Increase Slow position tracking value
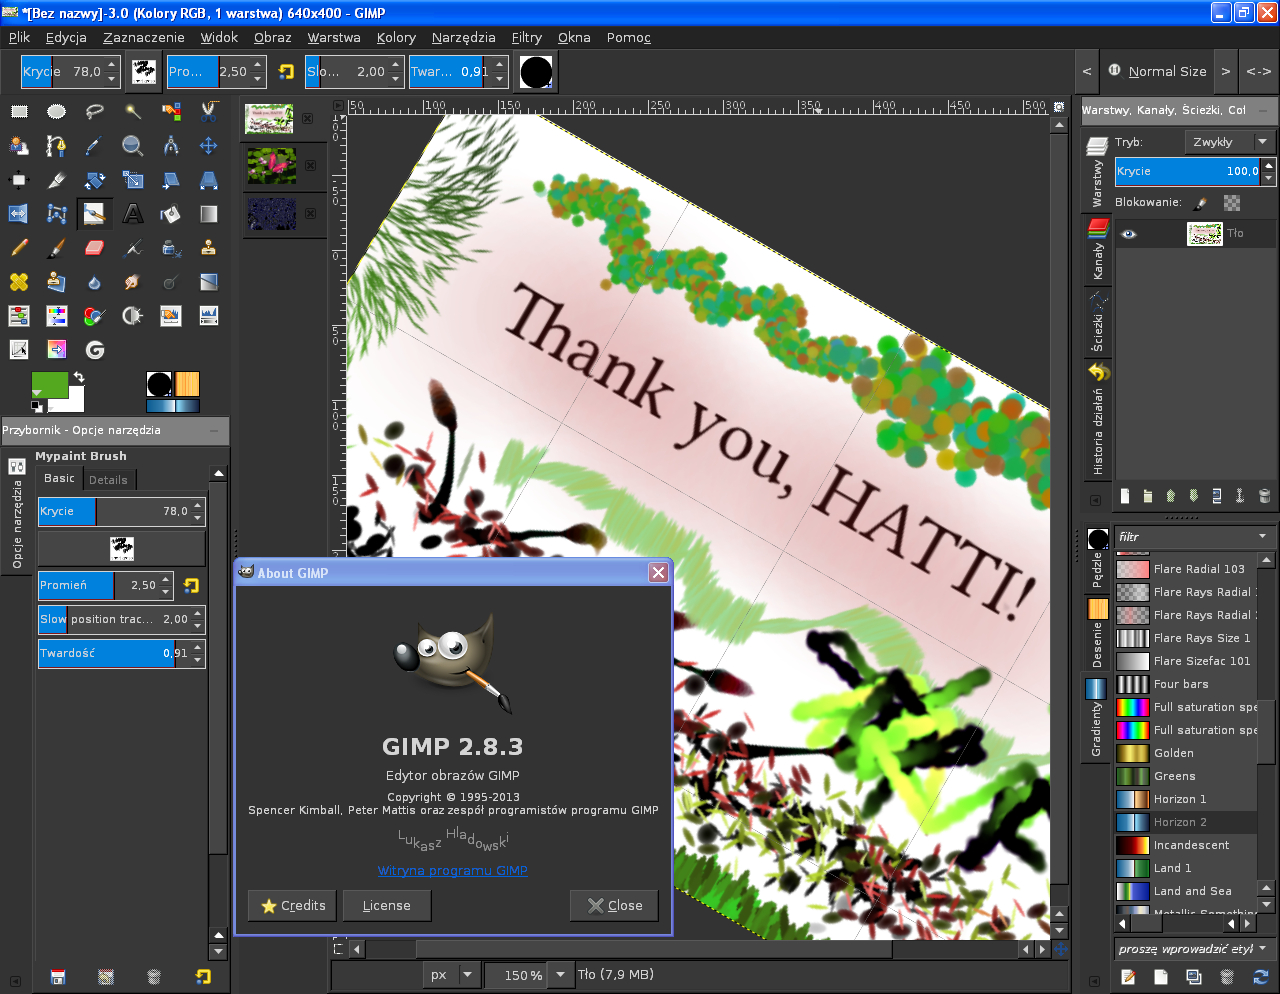The image size is (1280, 994). tap(198, 613)
